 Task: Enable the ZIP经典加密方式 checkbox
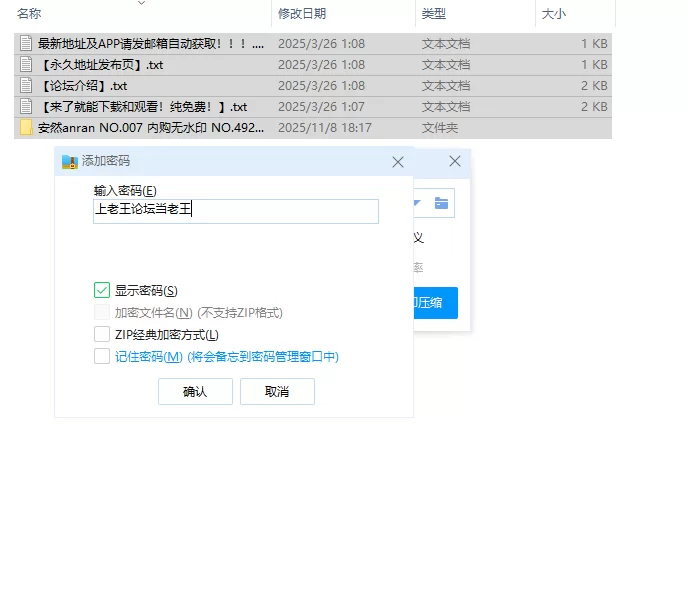(x=102, y=334)
